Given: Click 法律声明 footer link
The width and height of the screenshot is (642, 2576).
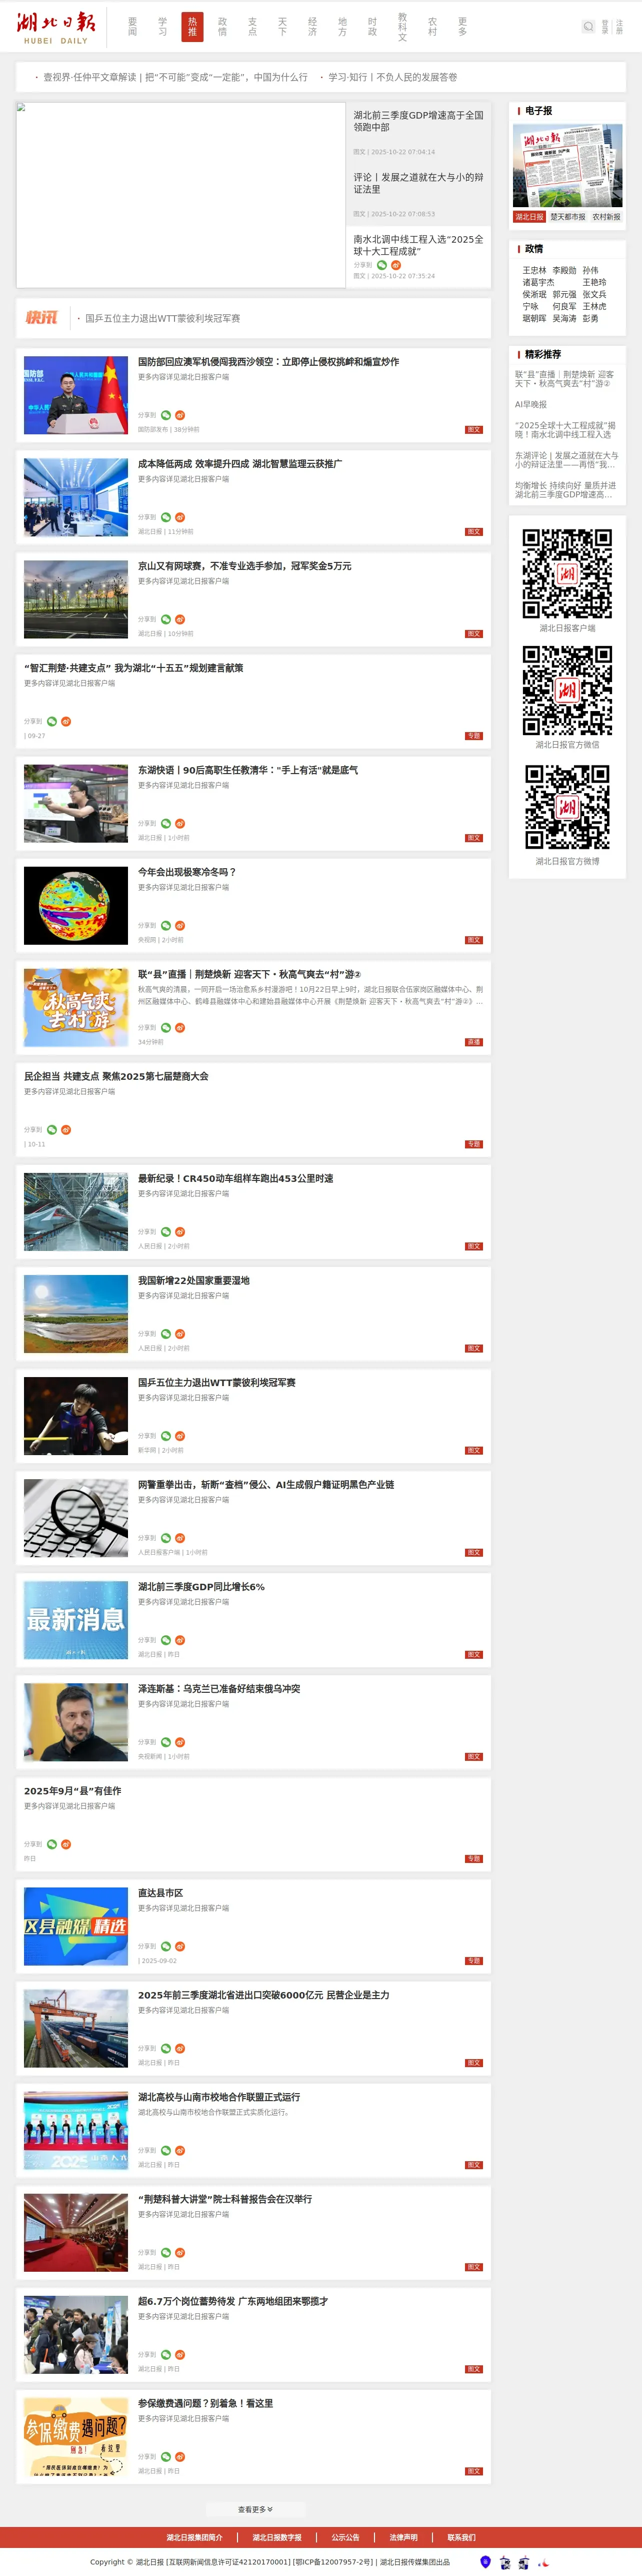Looking at the screenshot, I should click(403, 2537).
